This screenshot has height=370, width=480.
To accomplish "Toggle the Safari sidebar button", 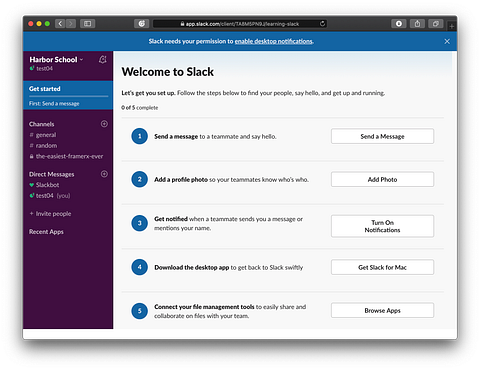I will (87, 24).
